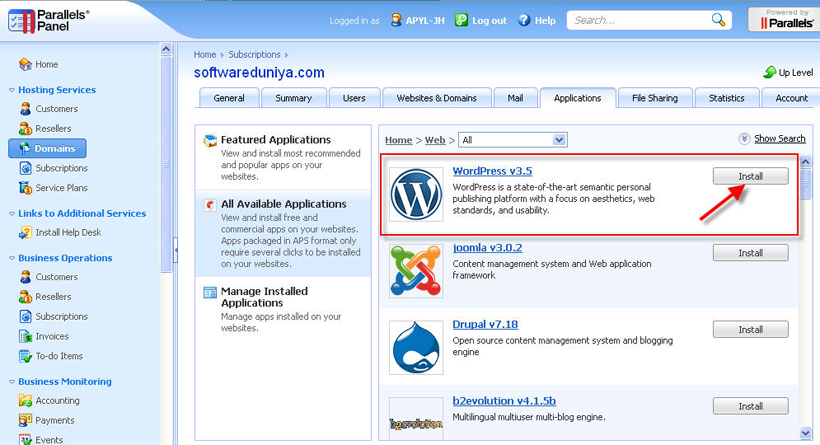Click the Web link in application path
820x445 pixels.
435,140
